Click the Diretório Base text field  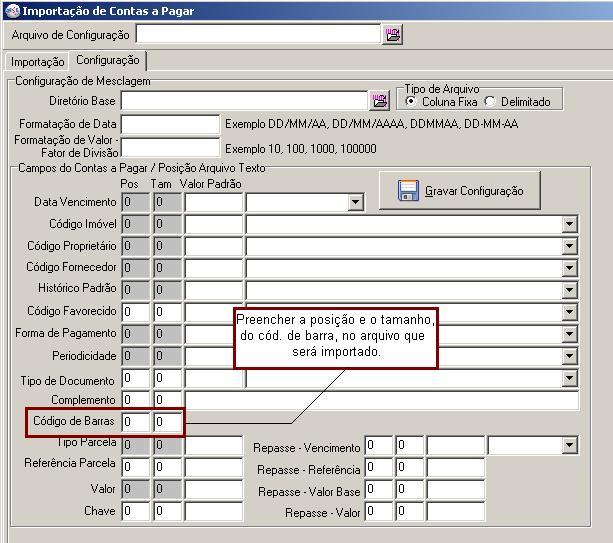point(244,101)
